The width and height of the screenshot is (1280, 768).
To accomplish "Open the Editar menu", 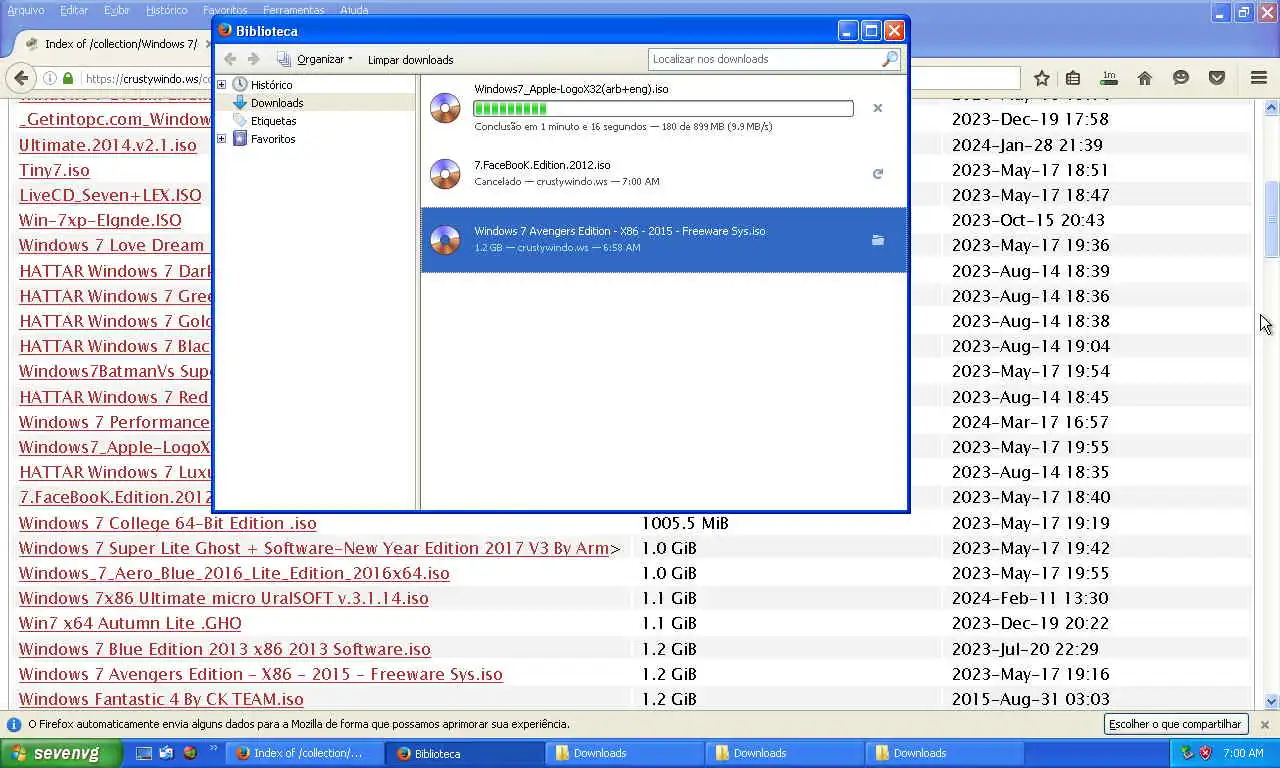I will click(74, 10).
